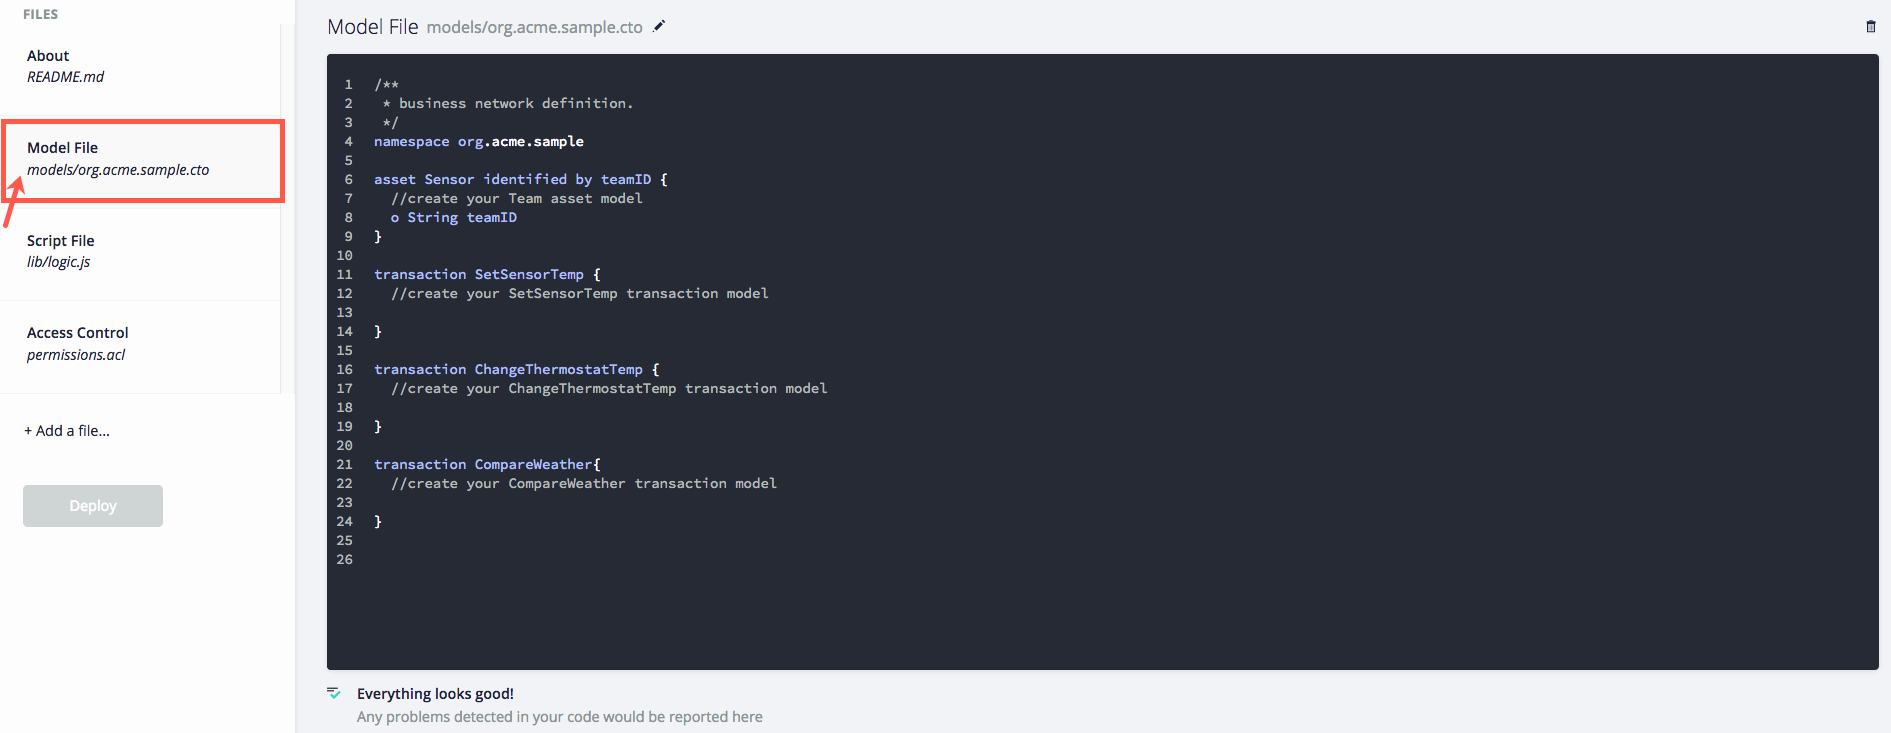
Task: Click the 'Everything looks good!' status message
Action: pyautogui.click(x=435, y=694)
